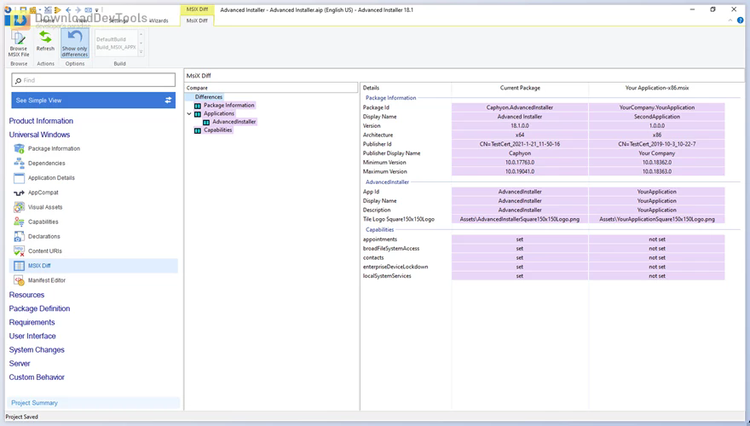Expand the Build gallery list
Image resolution: width=750 pixels, height=426 pixels.
(x=141, y=52)
